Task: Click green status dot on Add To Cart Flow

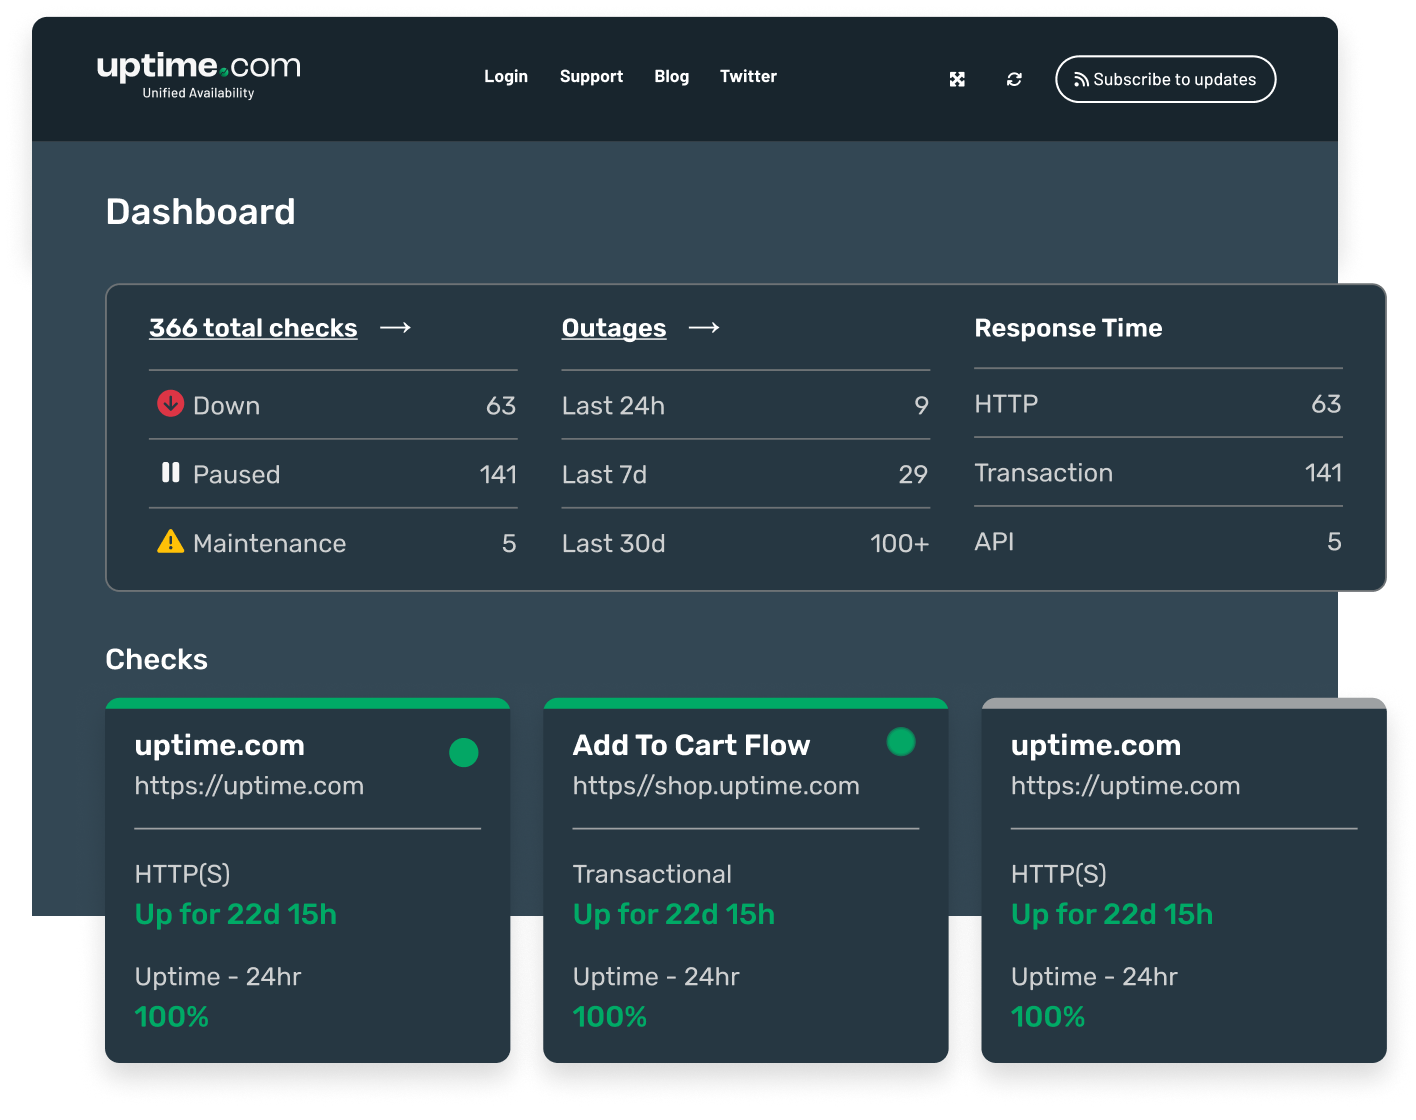Action: [x=901, y=741]
